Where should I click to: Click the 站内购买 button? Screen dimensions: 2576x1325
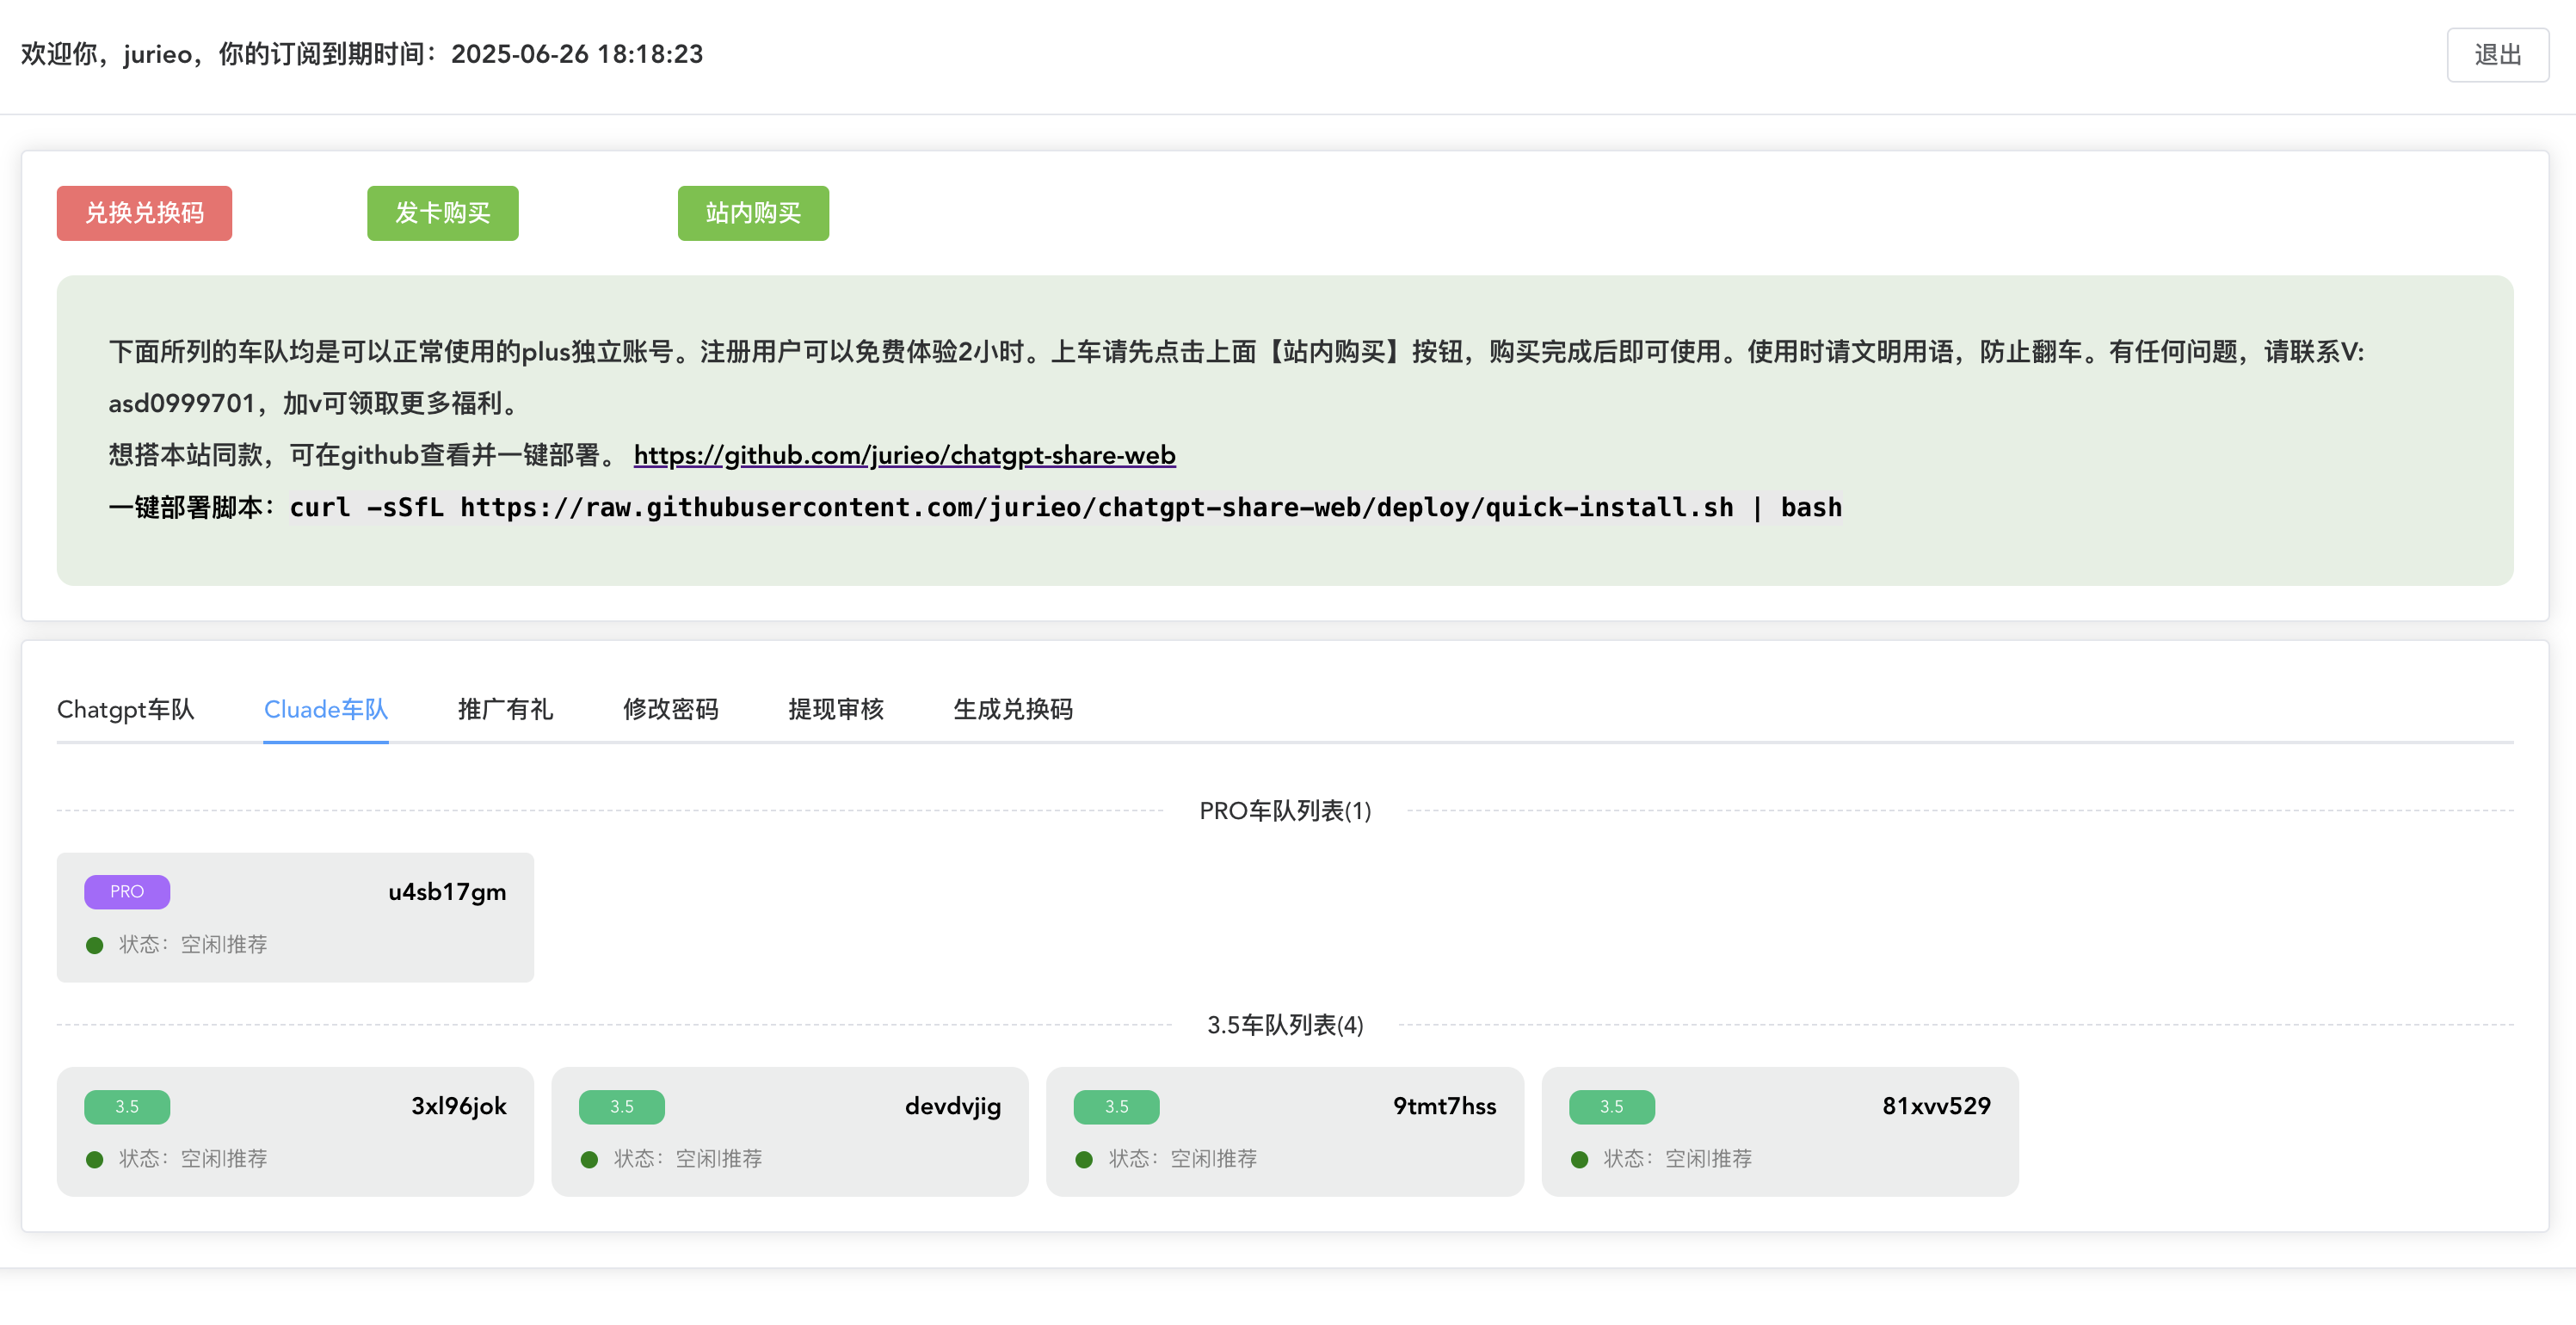click(752, 213)
